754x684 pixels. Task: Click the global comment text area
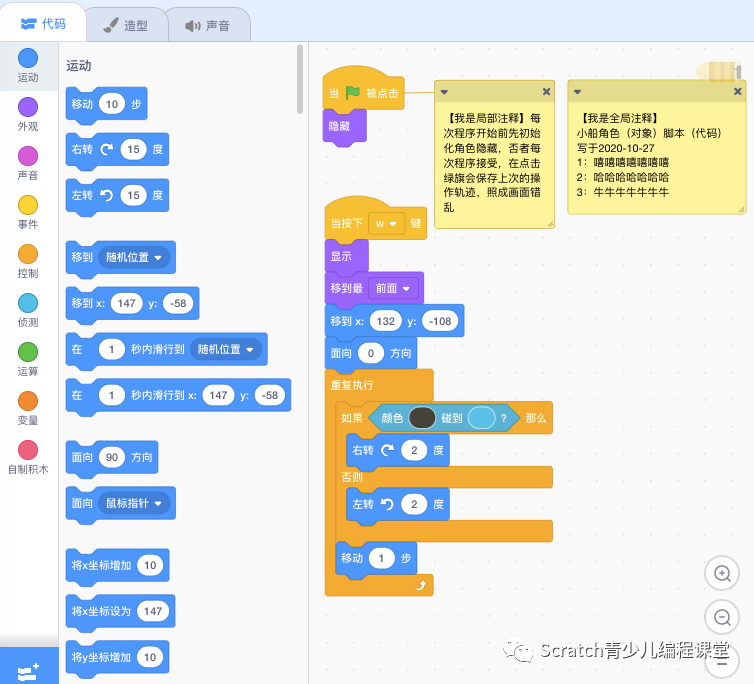656,155
